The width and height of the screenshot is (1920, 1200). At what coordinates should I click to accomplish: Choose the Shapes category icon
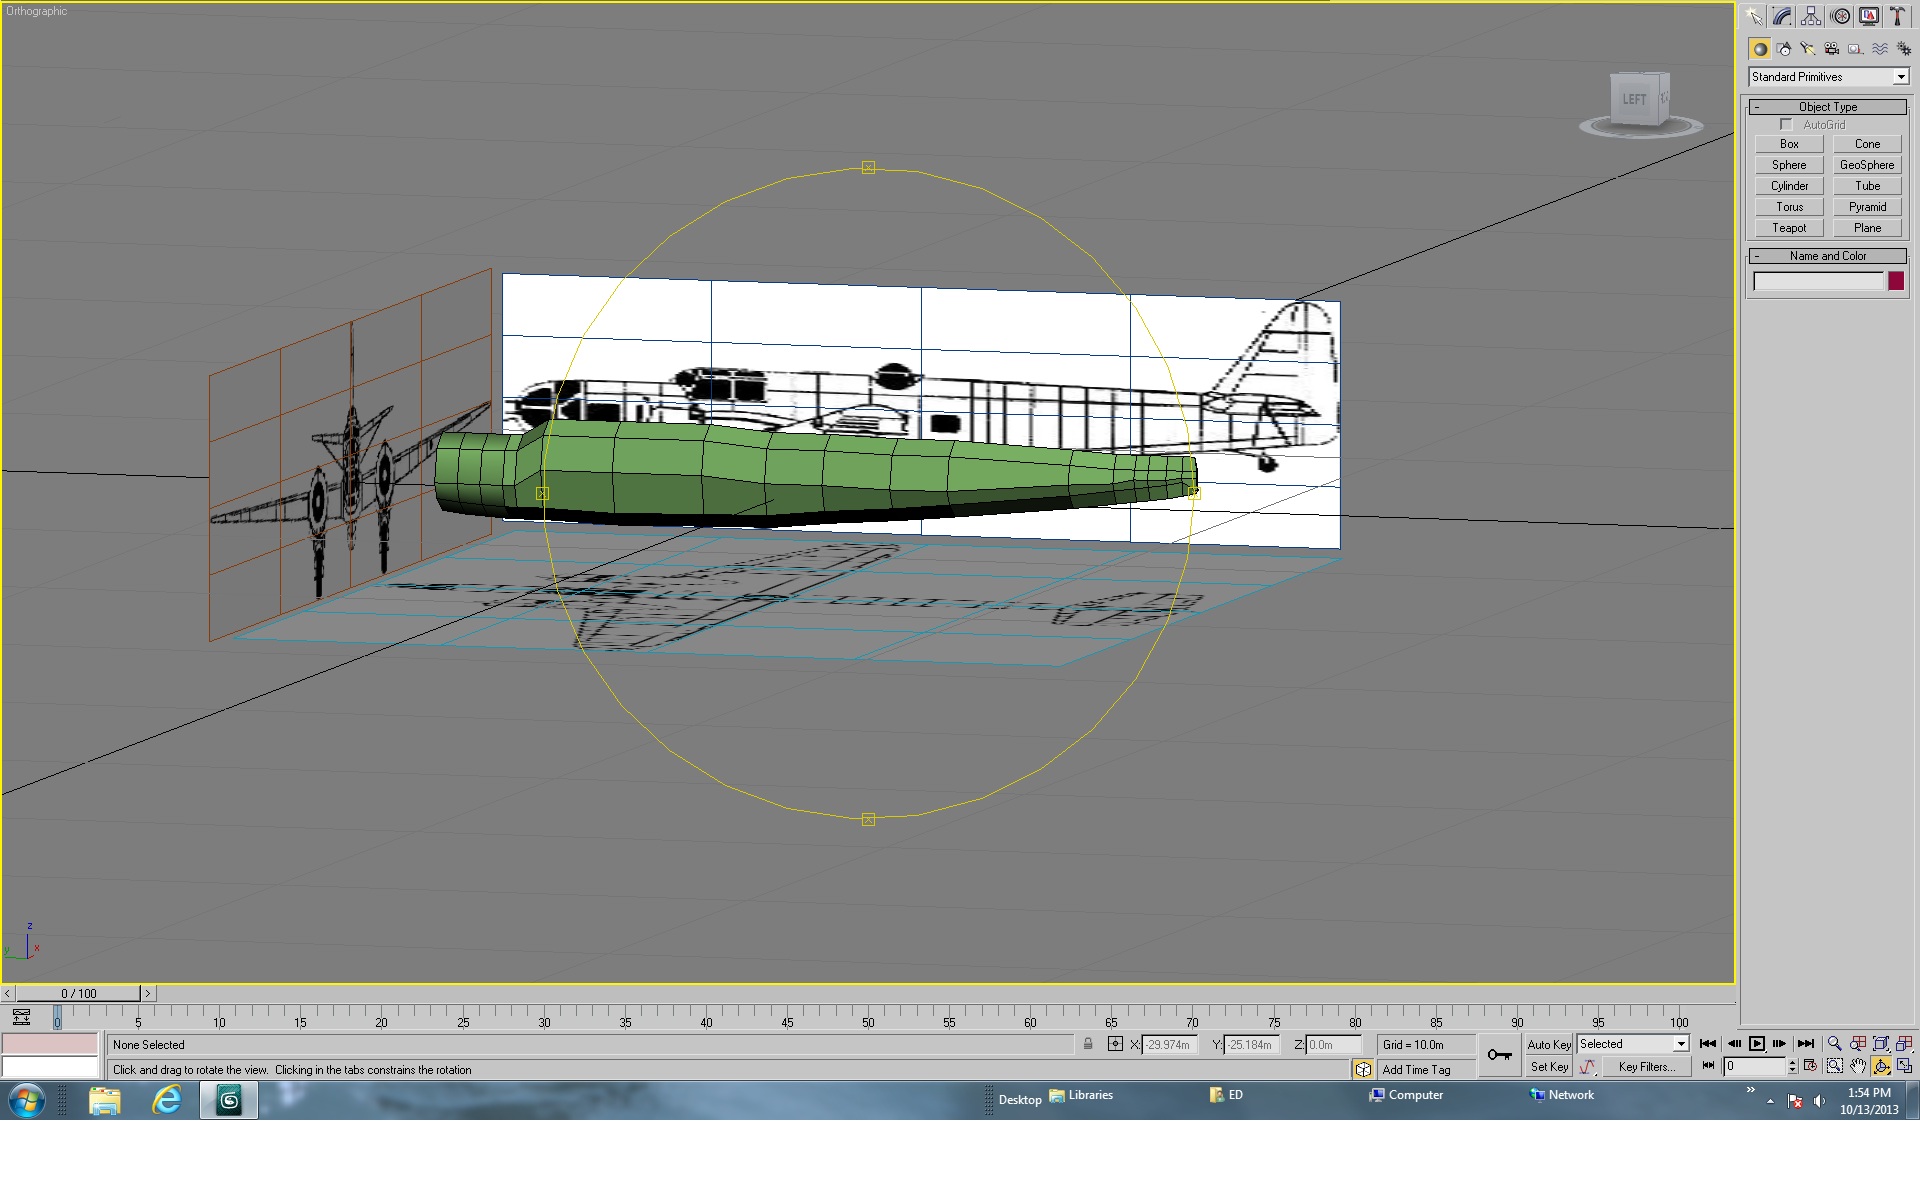coord(1784,49)
